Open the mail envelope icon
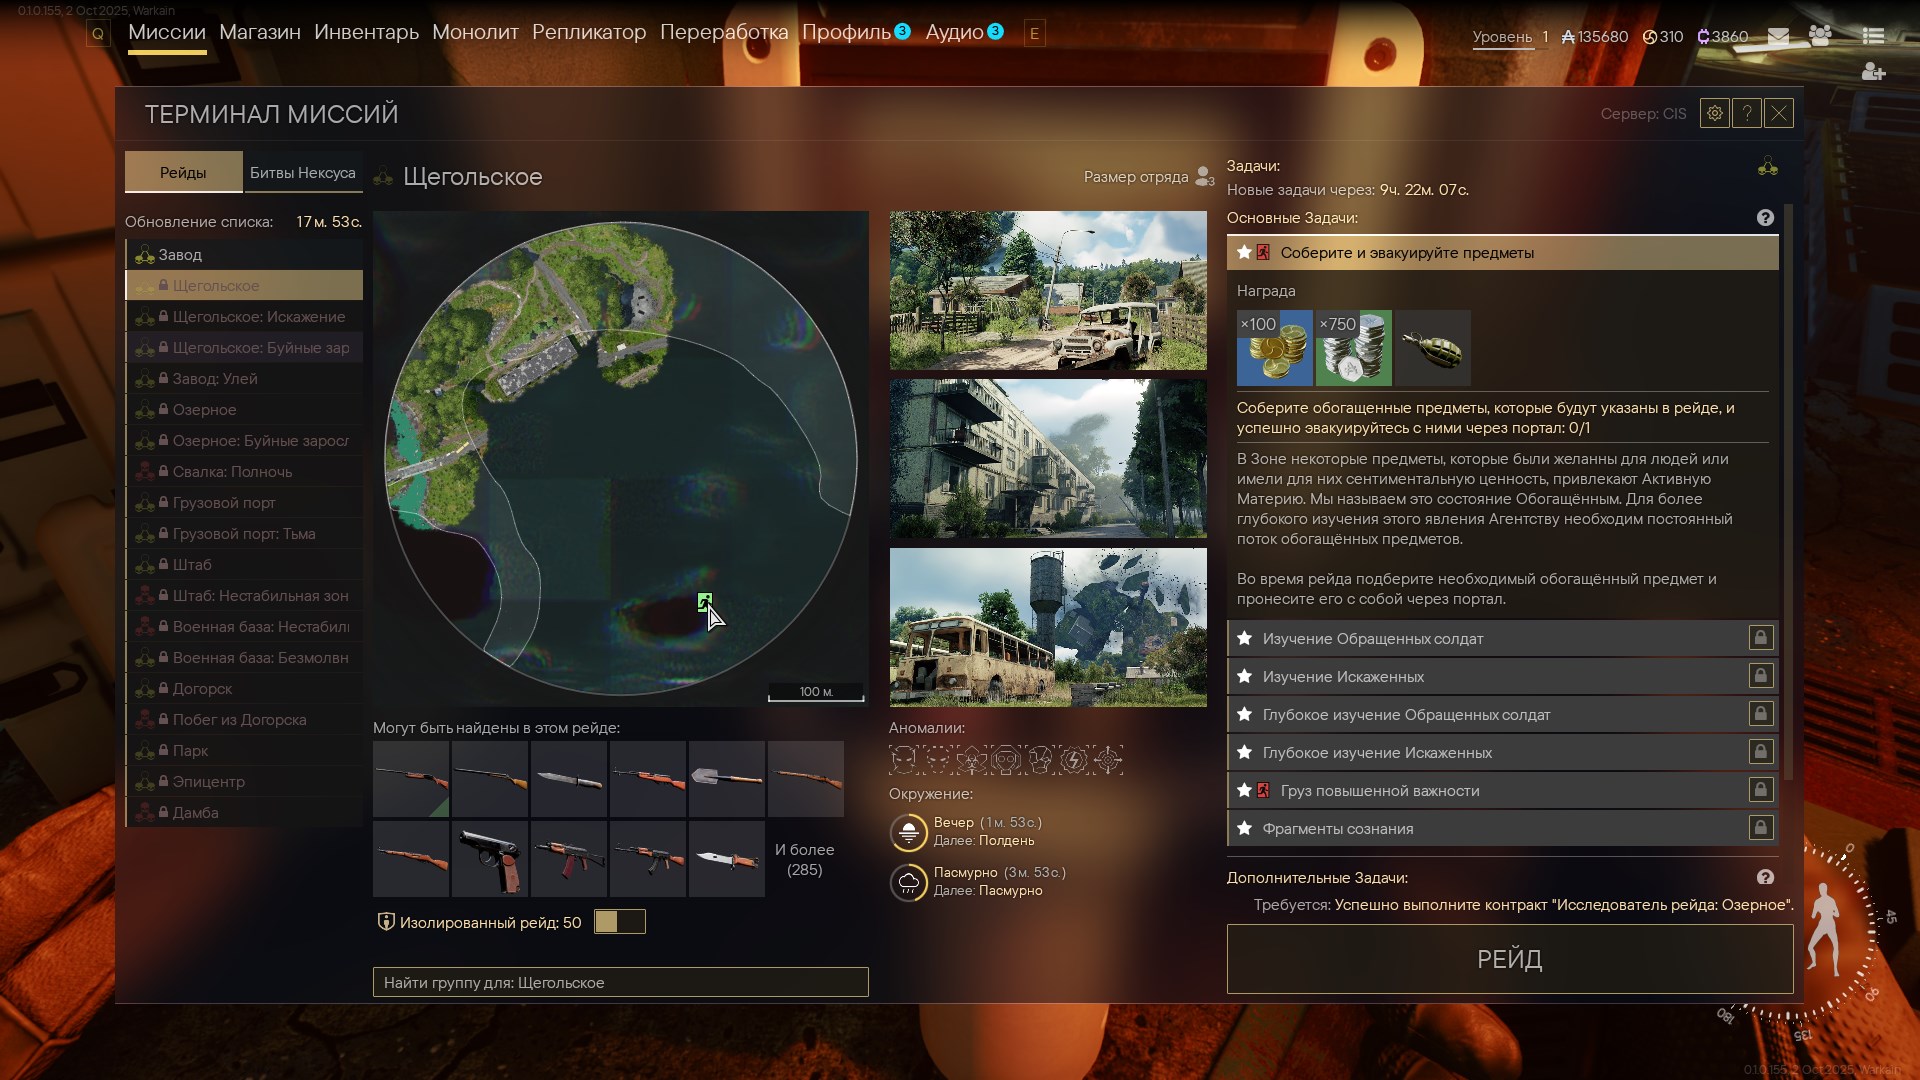The width and height of the screenshot is (1920, 1080). click(1778, 36)
